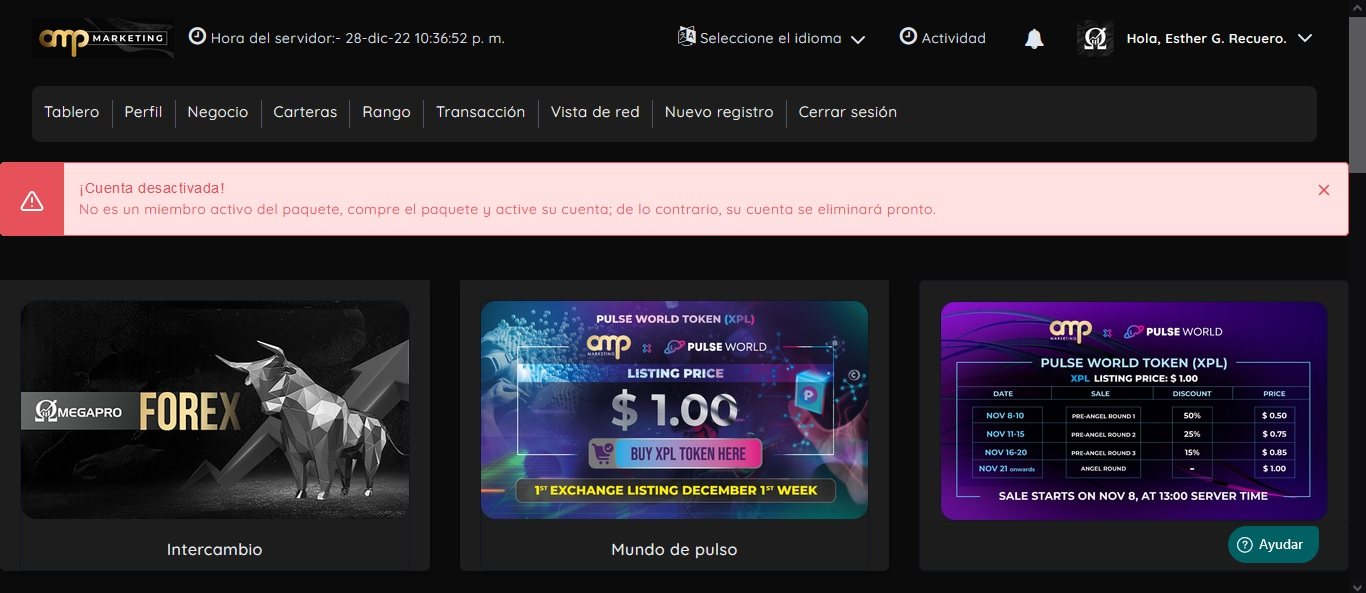Screen dimensions: 1366x593
Task: Click the Buy XPL Token Here banner
Action: coord(674,410)
